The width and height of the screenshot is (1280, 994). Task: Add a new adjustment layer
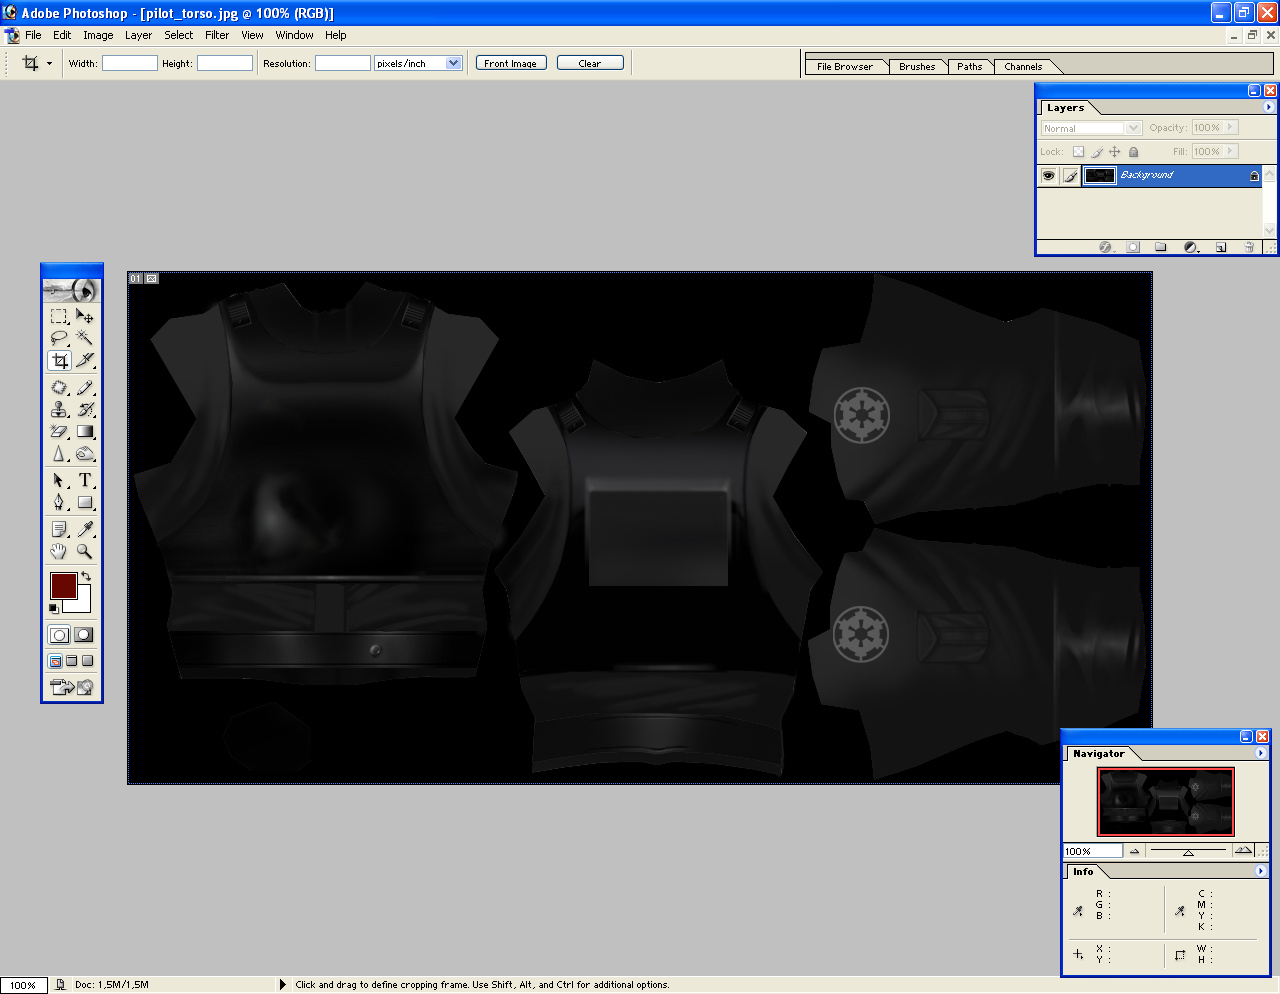pyautogui.click(x=1191, y=247)
